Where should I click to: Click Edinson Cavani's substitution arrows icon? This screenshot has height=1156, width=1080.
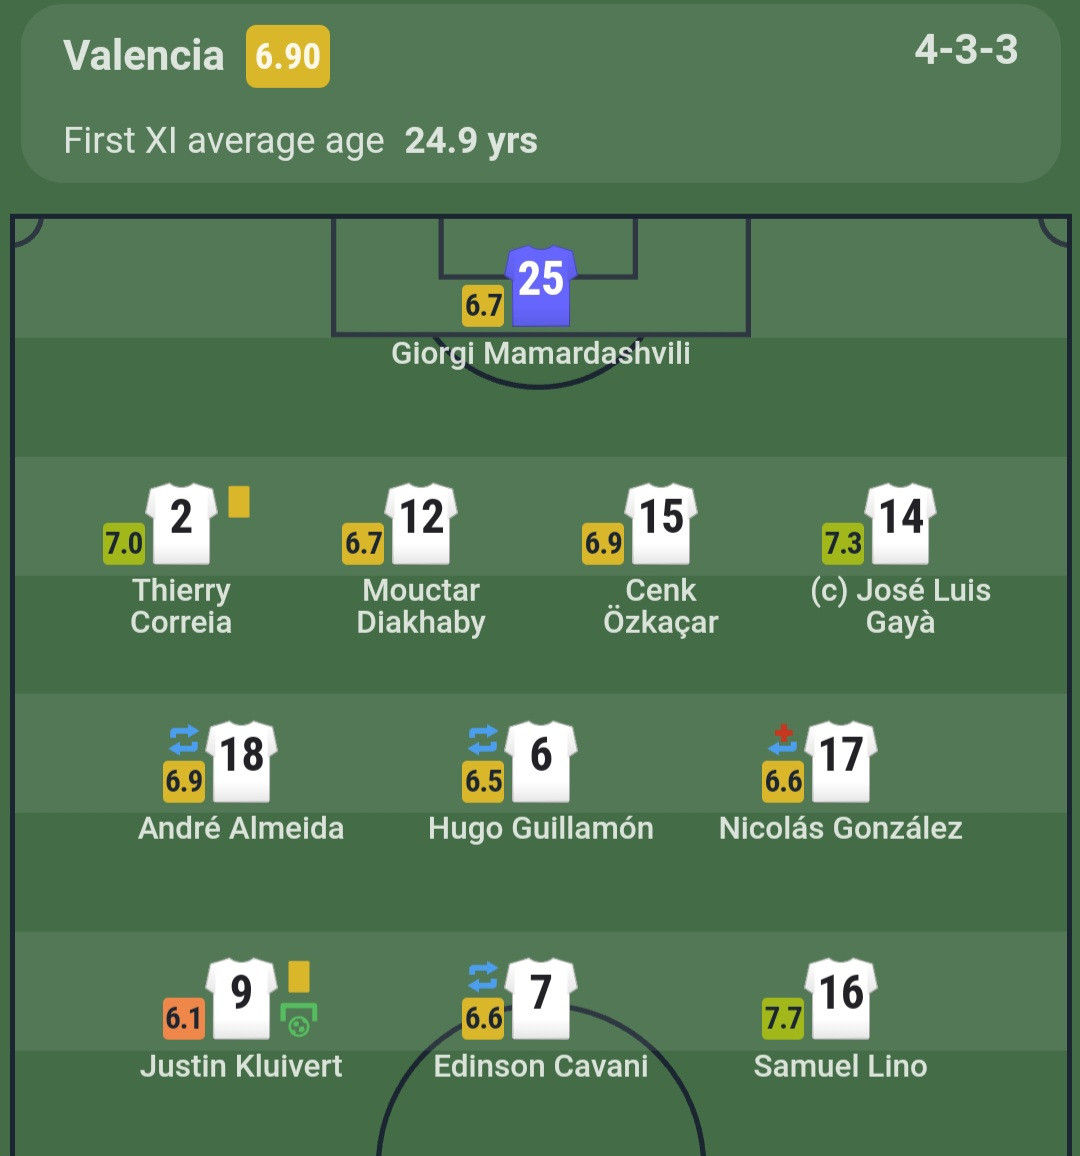[x=483, y=978]
